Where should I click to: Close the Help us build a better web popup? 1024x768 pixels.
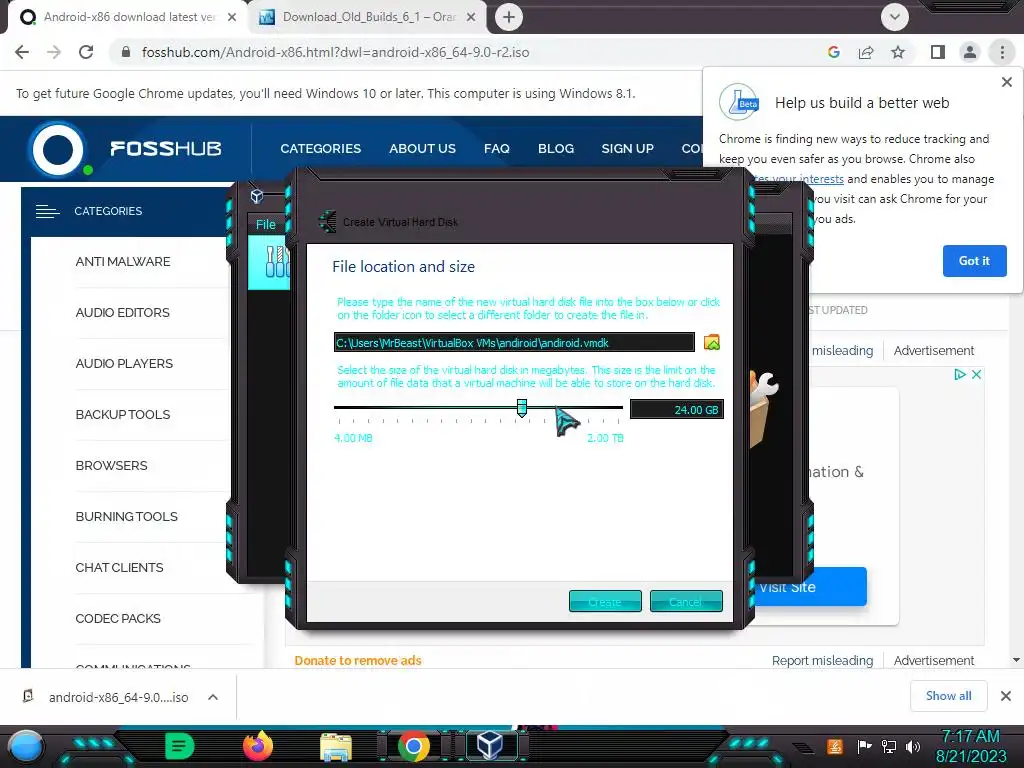coord(1006,82)
